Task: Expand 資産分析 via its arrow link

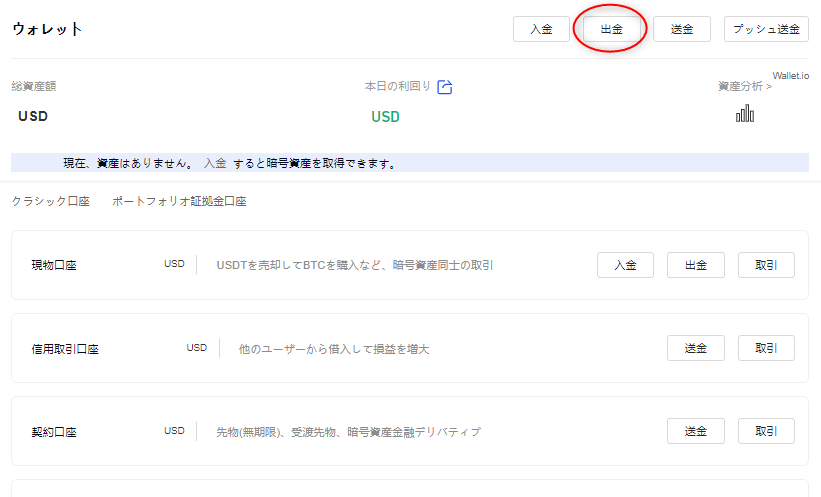Action: coord(744,87)
